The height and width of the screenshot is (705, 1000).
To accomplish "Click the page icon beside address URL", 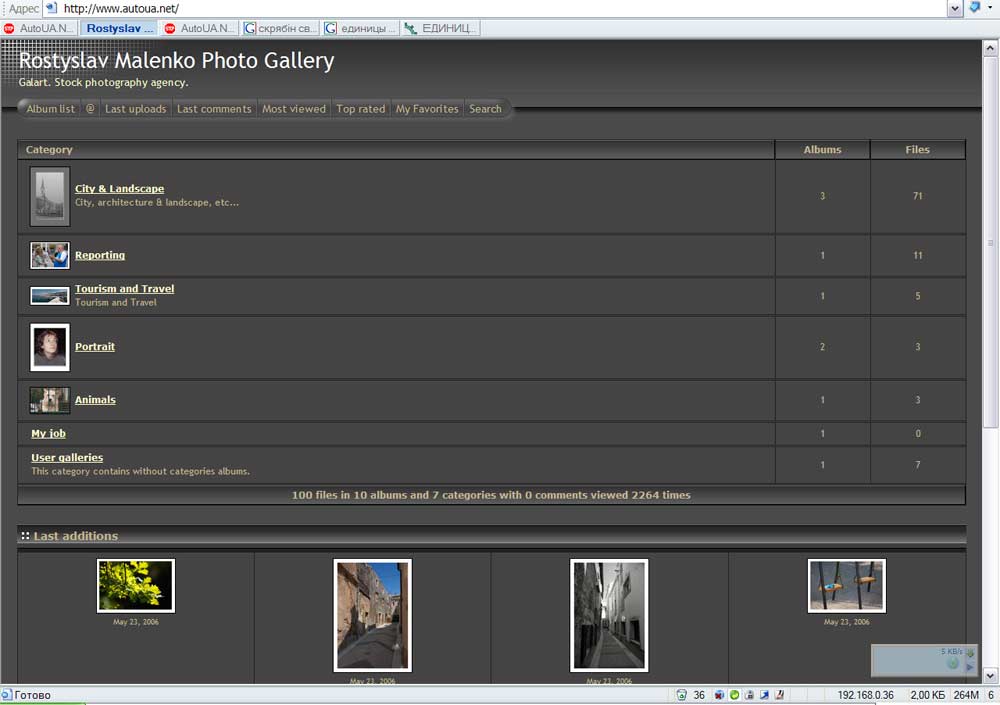I will pos(51,8).
